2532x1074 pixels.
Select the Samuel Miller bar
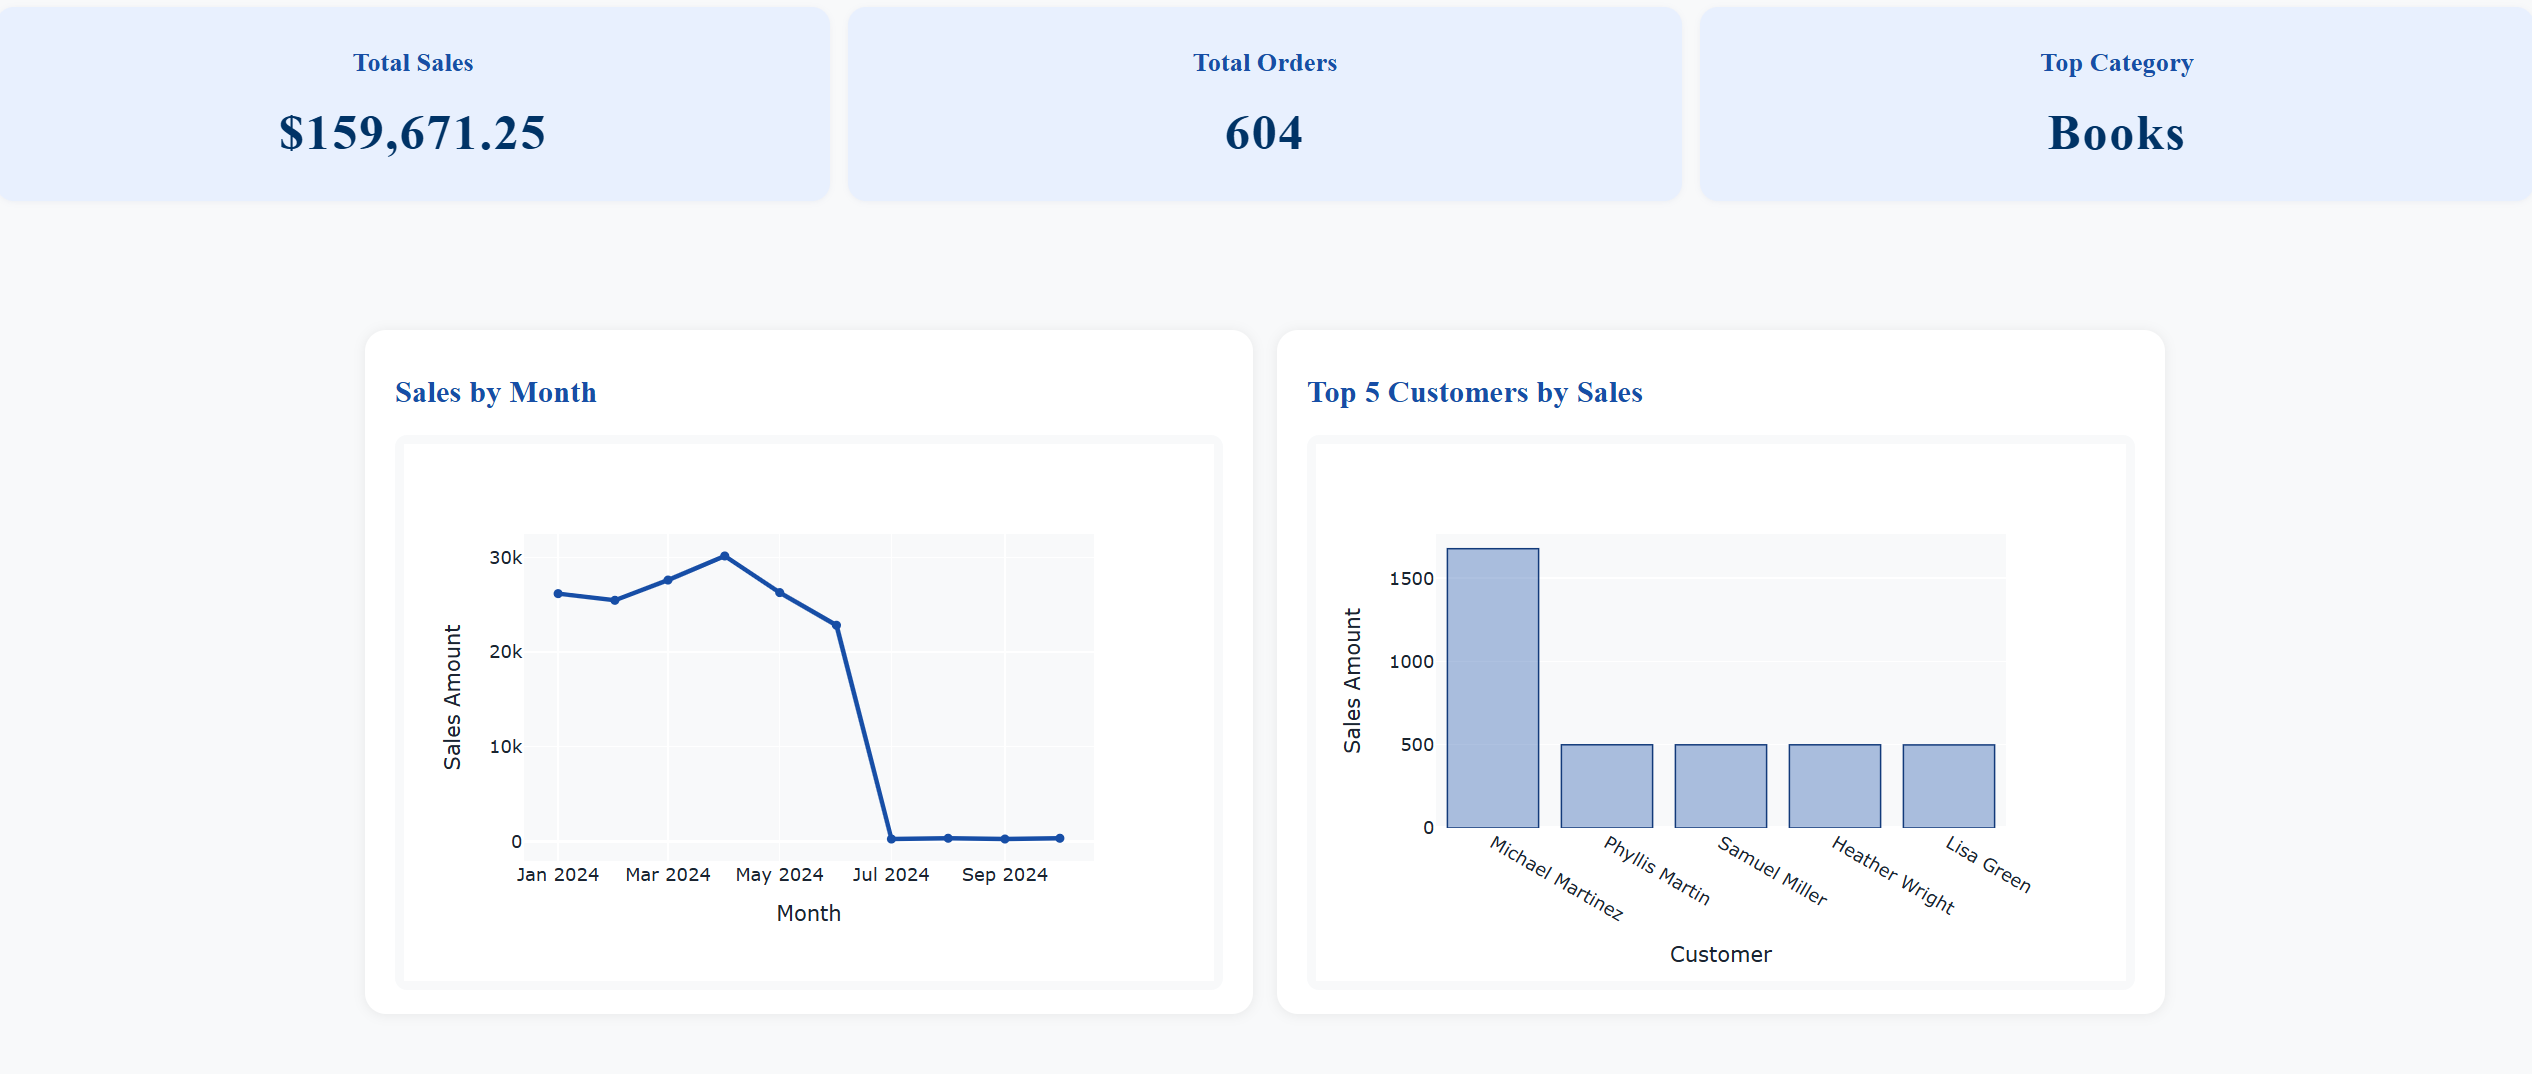pos(1721,786)
